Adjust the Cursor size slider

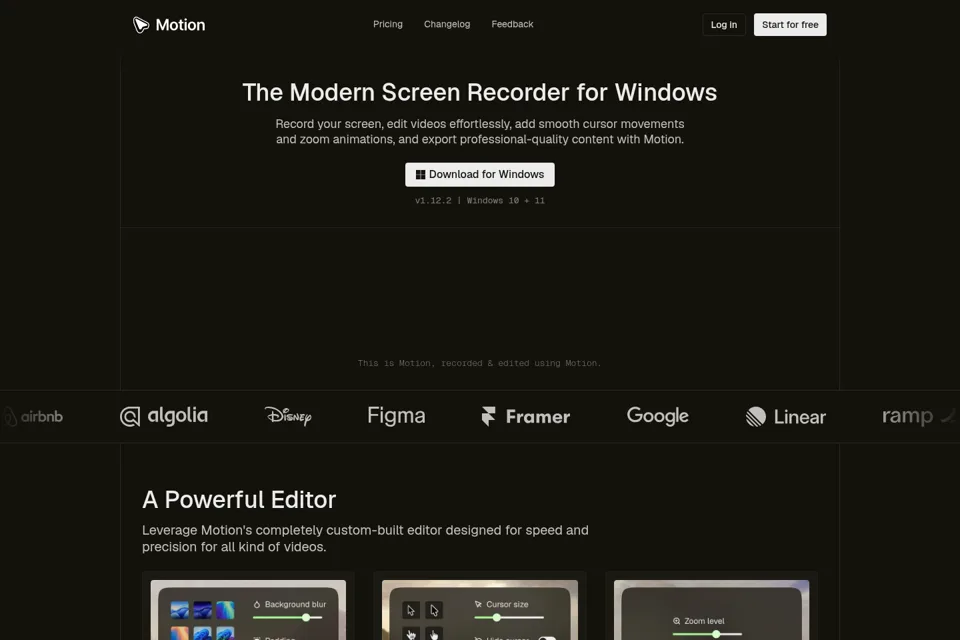point(509,617)
